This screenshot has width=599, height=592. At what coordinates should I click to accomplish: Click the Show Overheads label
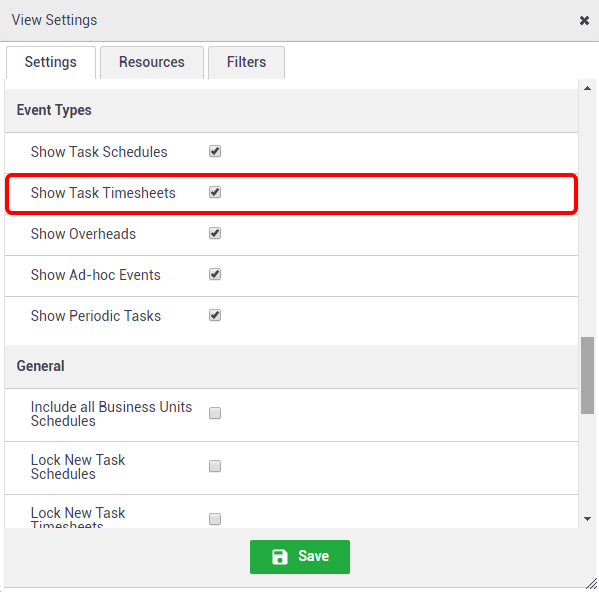point(83,234)
